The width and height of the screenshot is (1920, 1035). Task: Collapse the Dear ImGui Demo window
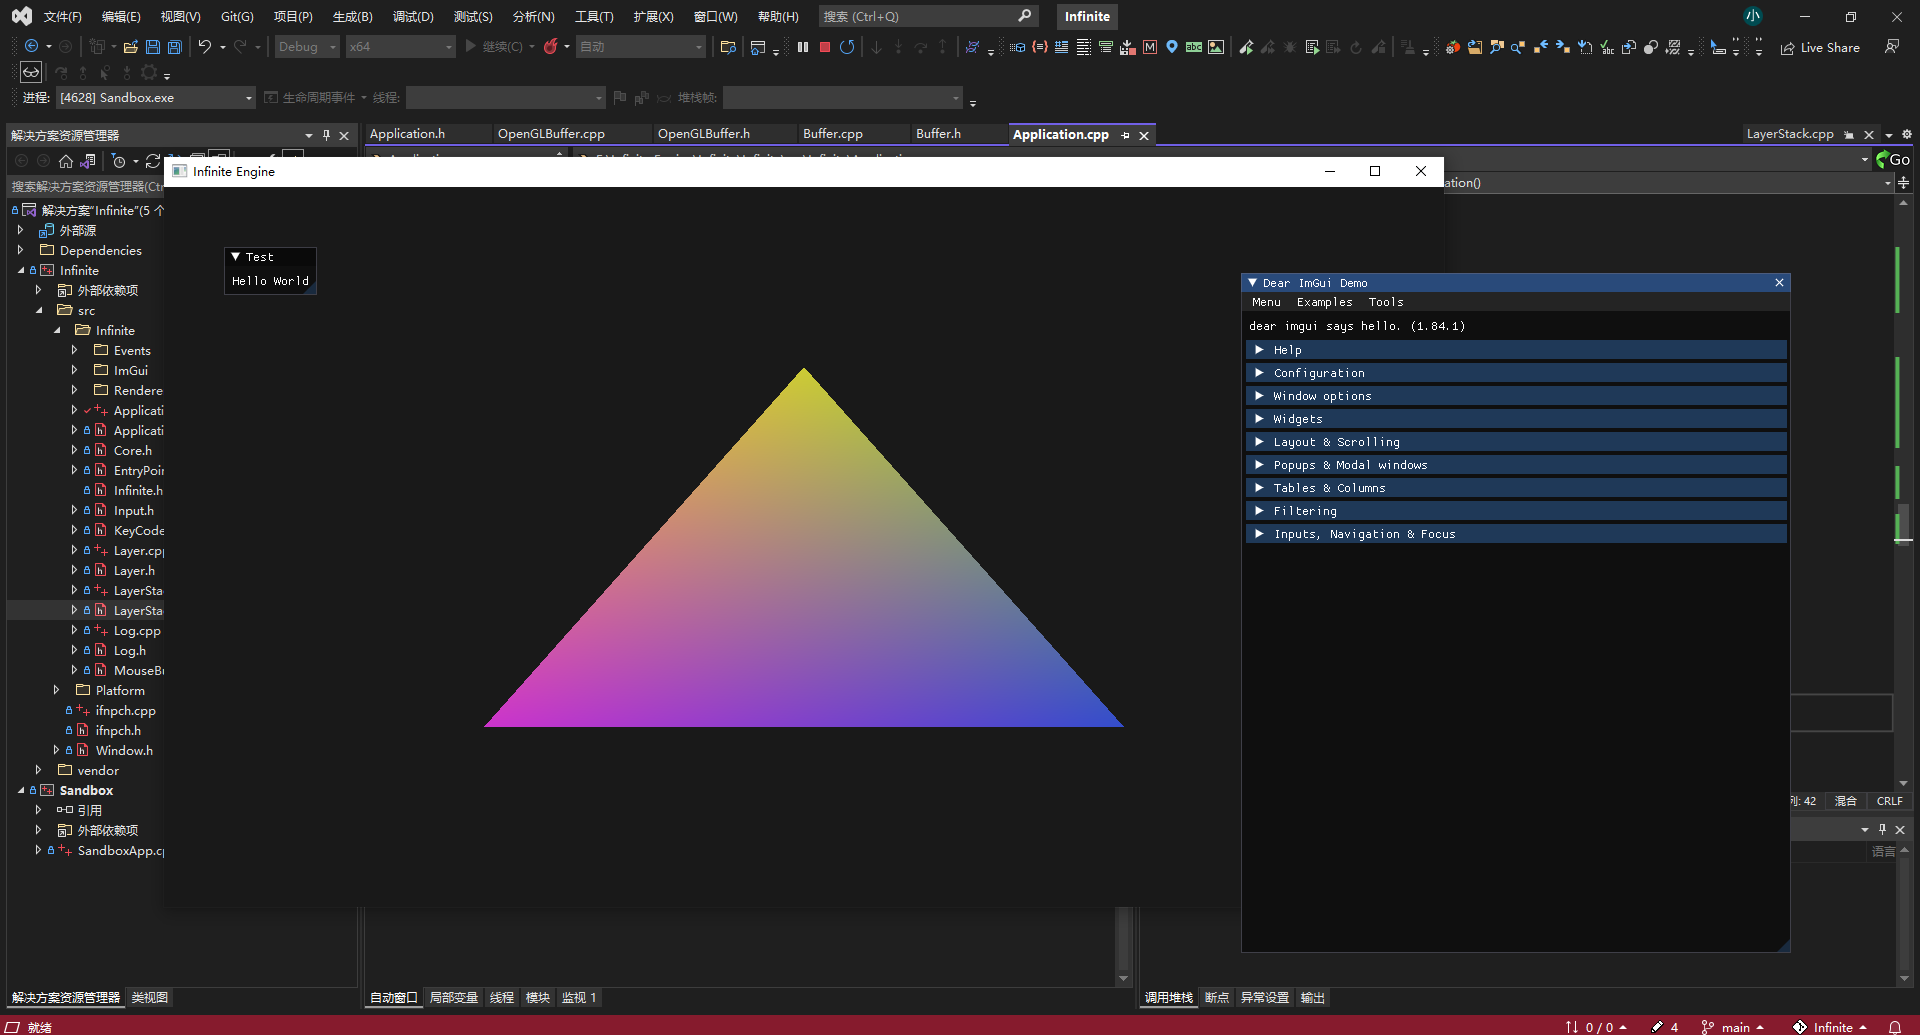coord(1252,283)
